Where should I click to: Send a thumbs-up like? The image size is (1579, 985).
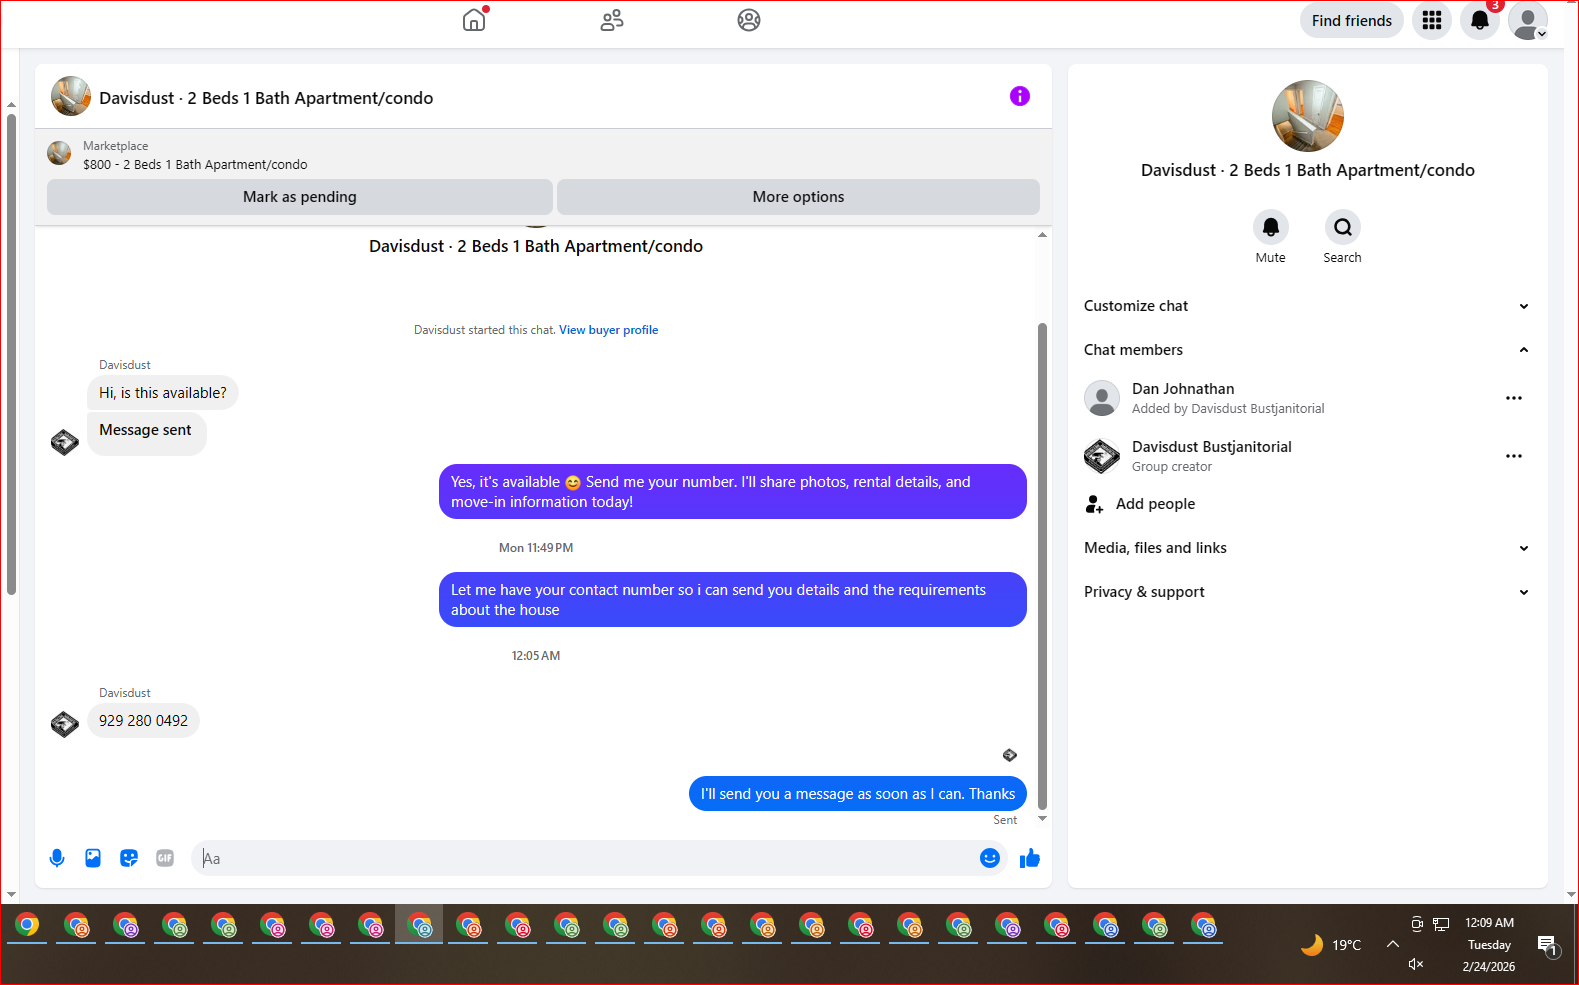pos(1030,858)
